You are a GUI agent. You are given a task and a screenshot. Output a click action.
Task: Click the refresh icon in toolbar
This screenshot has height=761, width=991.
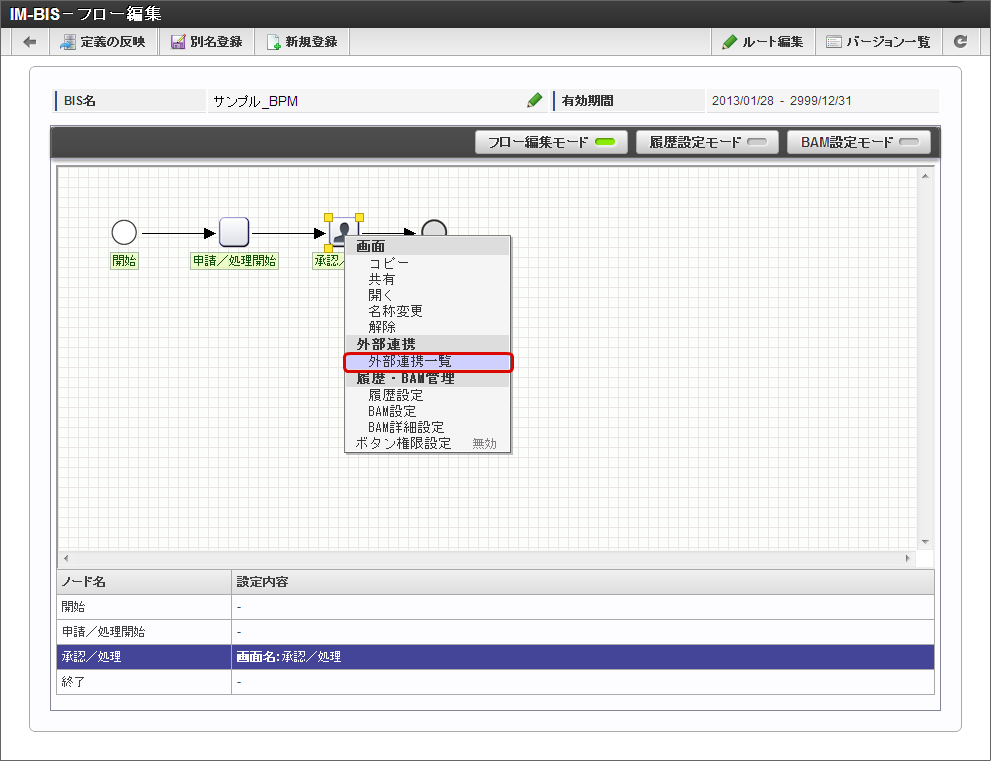point(961,42)
